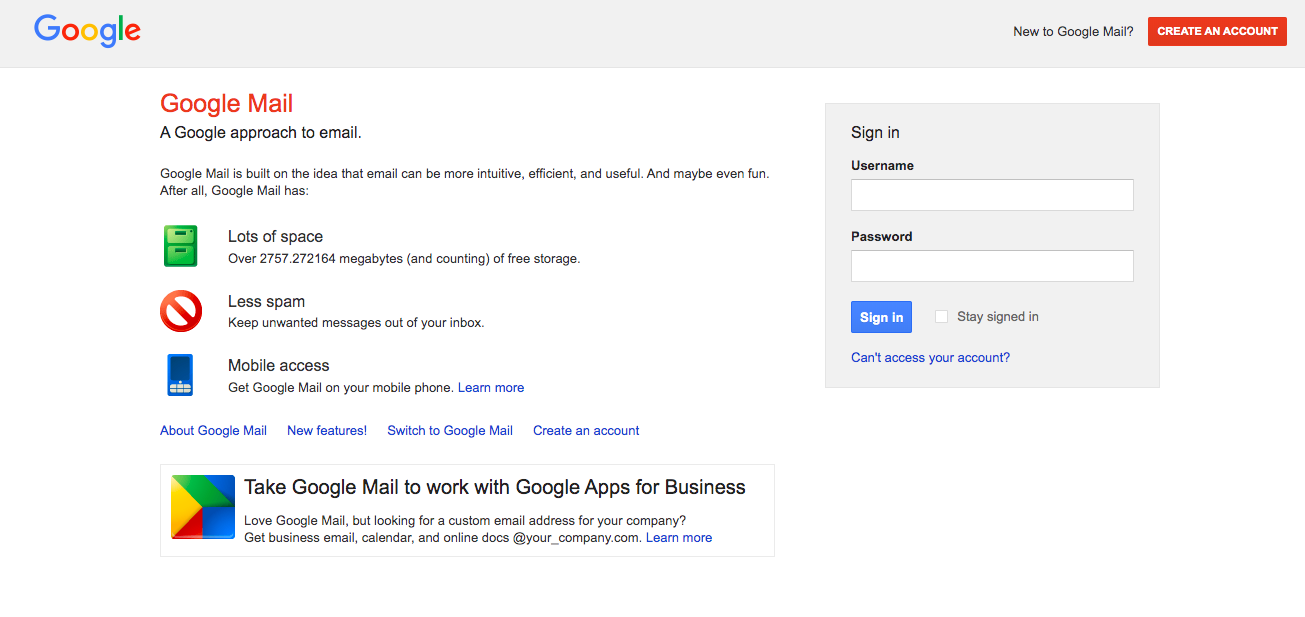Open Can't access your account link

(x=930, y=358)
